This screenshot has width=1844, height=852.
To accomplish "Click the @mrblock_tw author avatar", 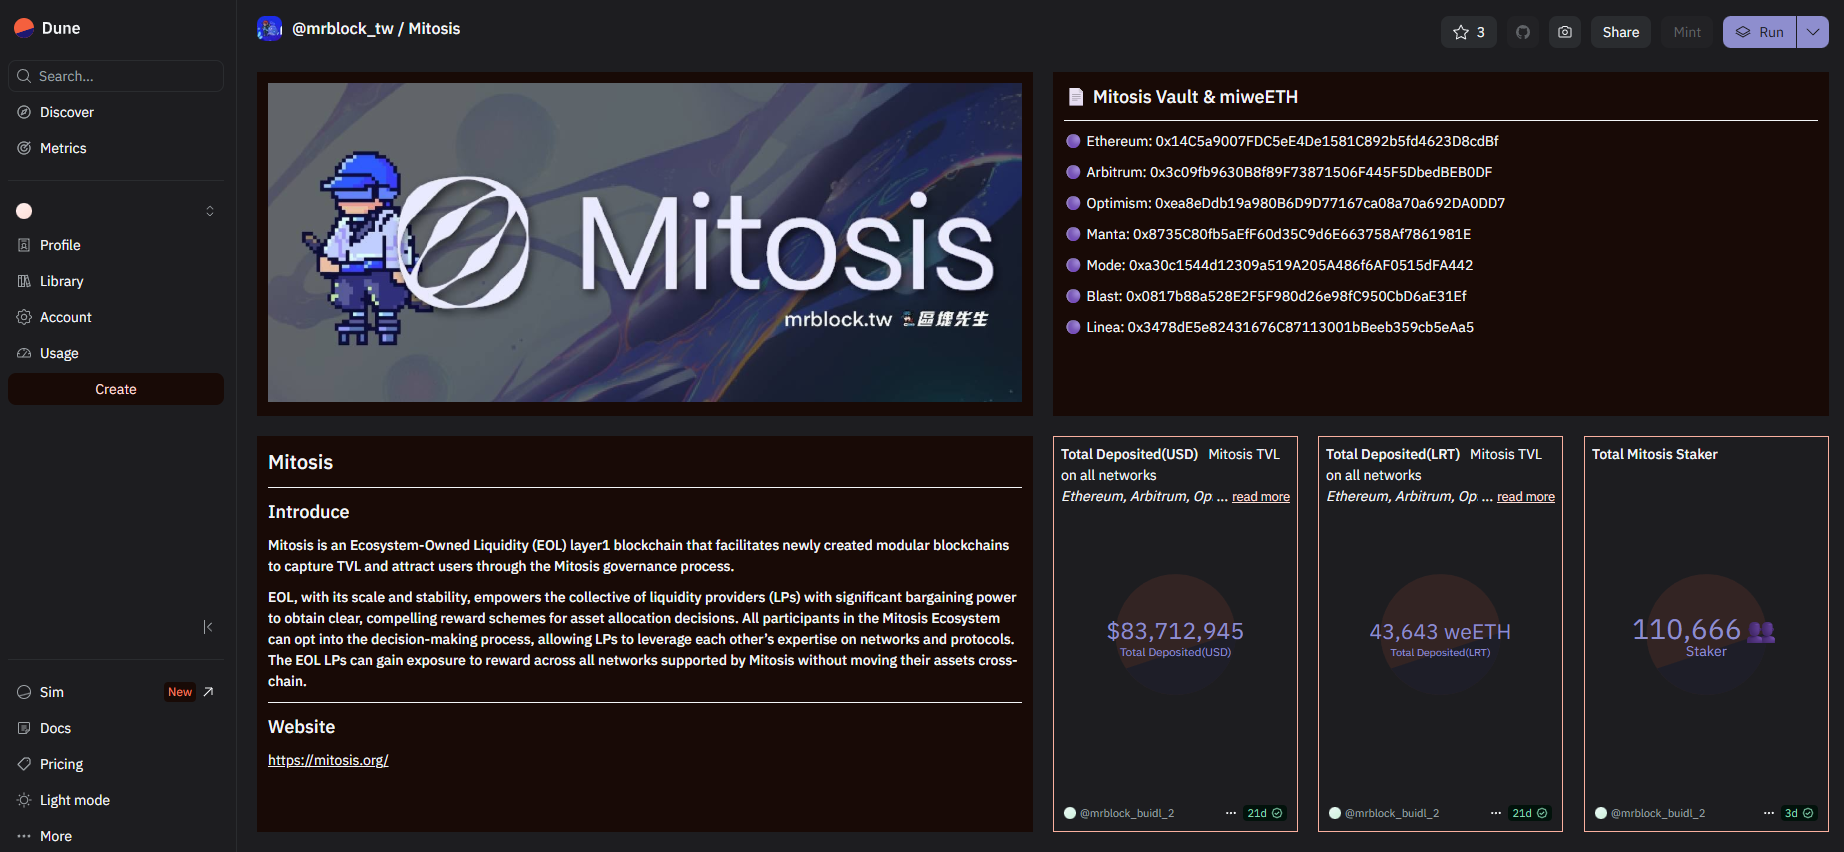I will 269,29.
